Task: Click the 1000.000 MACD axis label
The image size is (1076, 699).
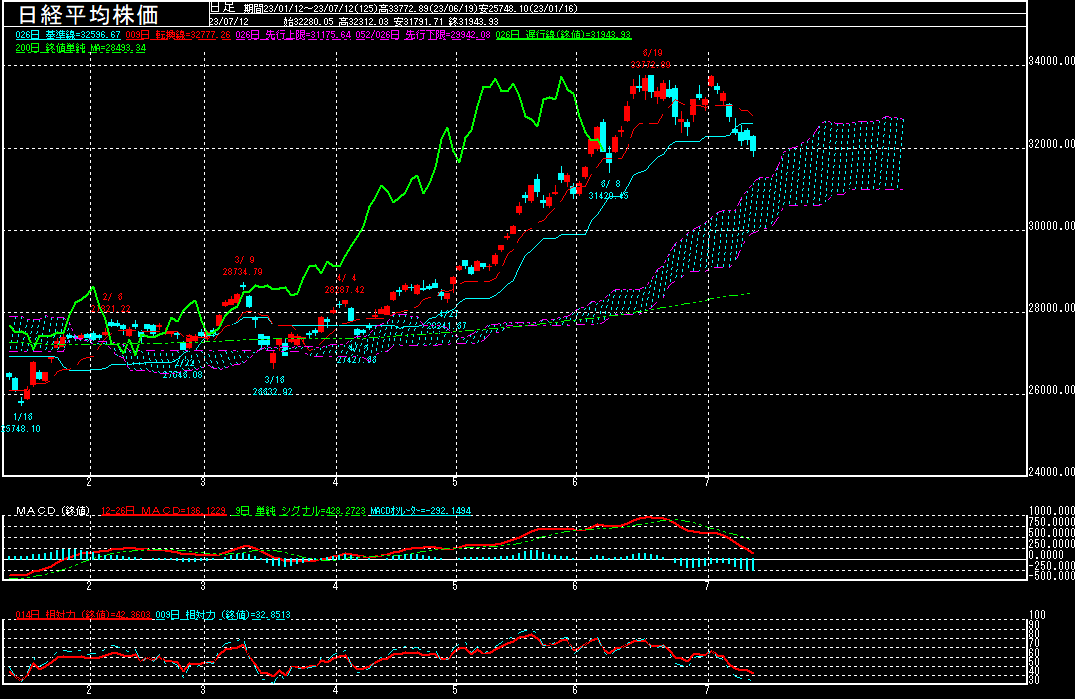Action: coord(1052,511)
